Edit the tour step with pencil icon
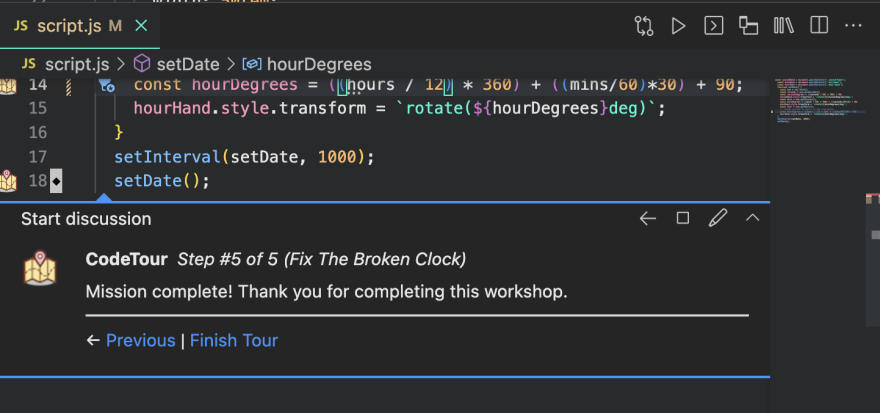Viewport: 880px width, 413px height. point(718,218)
